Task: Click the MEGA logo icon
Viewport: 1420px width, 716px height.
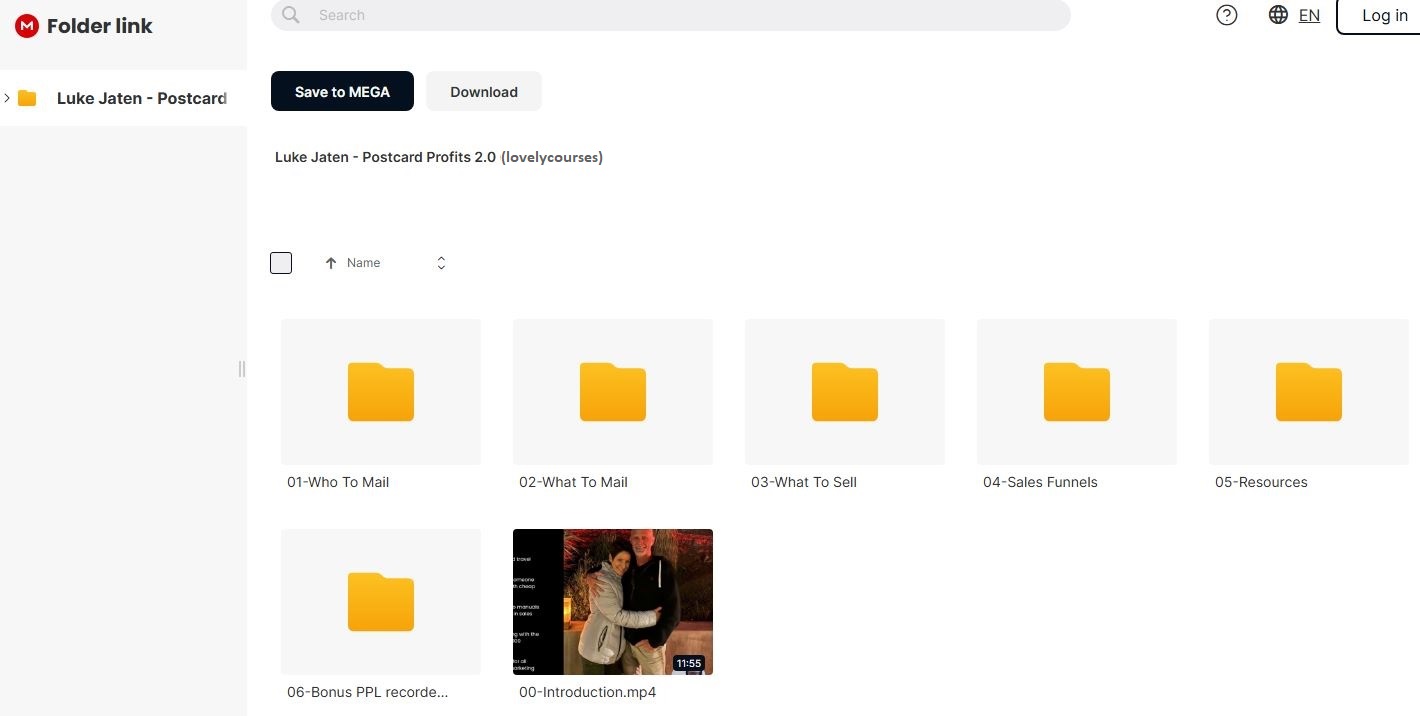Action: pos(27,26)
